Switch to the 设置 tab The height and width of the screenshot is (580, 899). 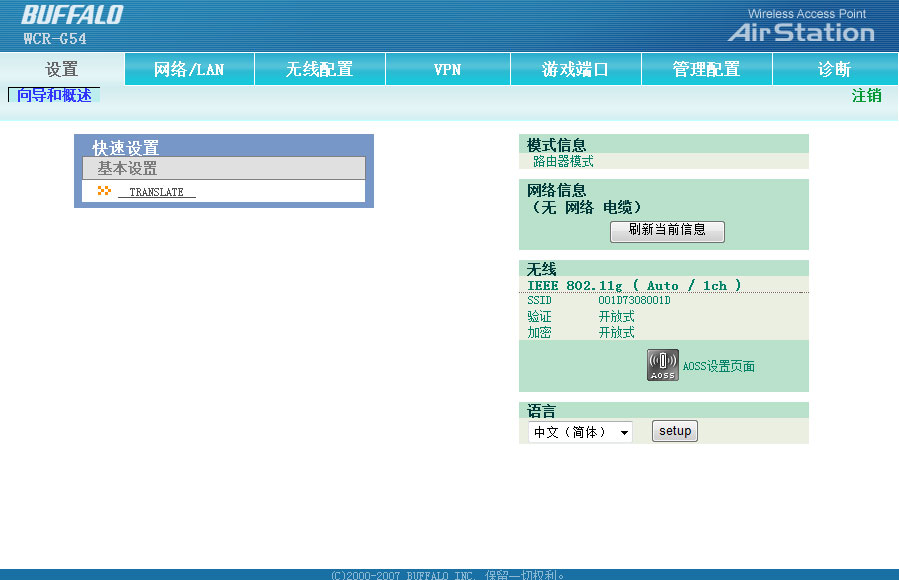[x=62, y=69]
